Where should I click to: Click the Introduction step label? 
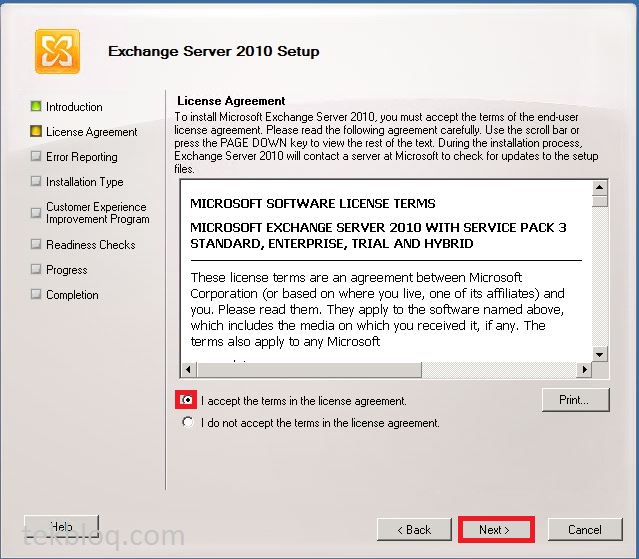[x=74, y=107]
